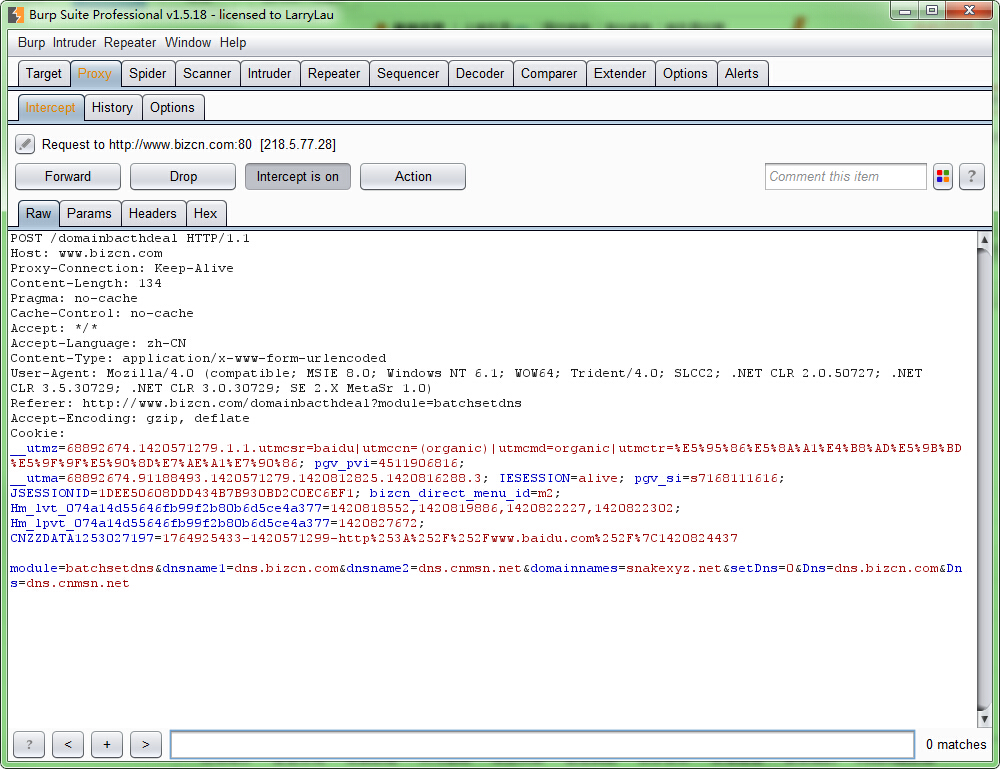Click the Host: www.bizcn.com header line
1000x769 pixels.
pyautogui.click(x=86, y=253)
